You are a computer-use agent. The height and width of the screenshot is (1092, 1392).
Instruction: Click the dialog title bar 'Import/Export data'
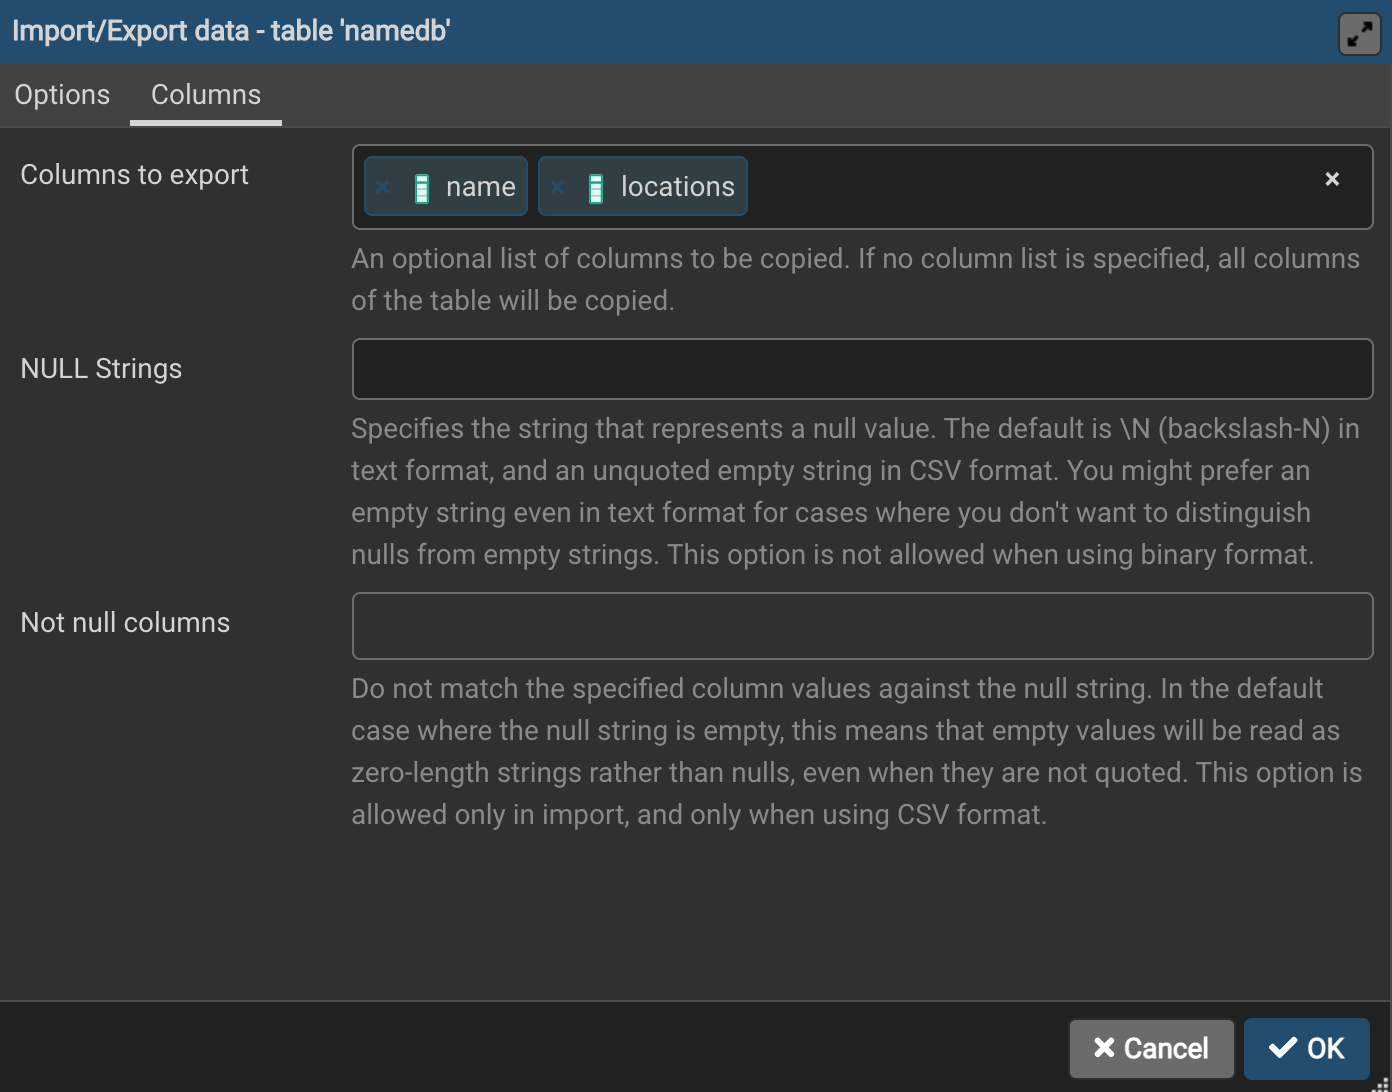[x=231, y=31]
